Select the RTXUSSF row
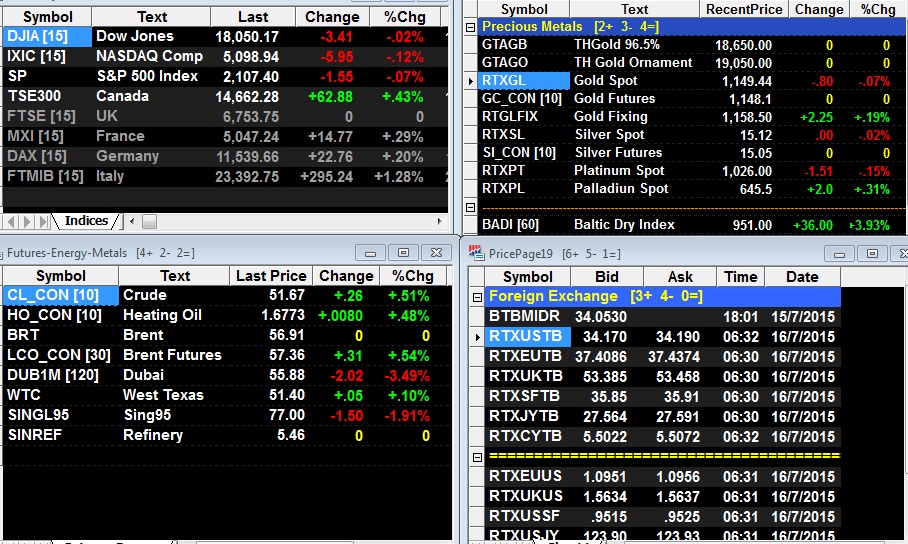 pos(662,516)
